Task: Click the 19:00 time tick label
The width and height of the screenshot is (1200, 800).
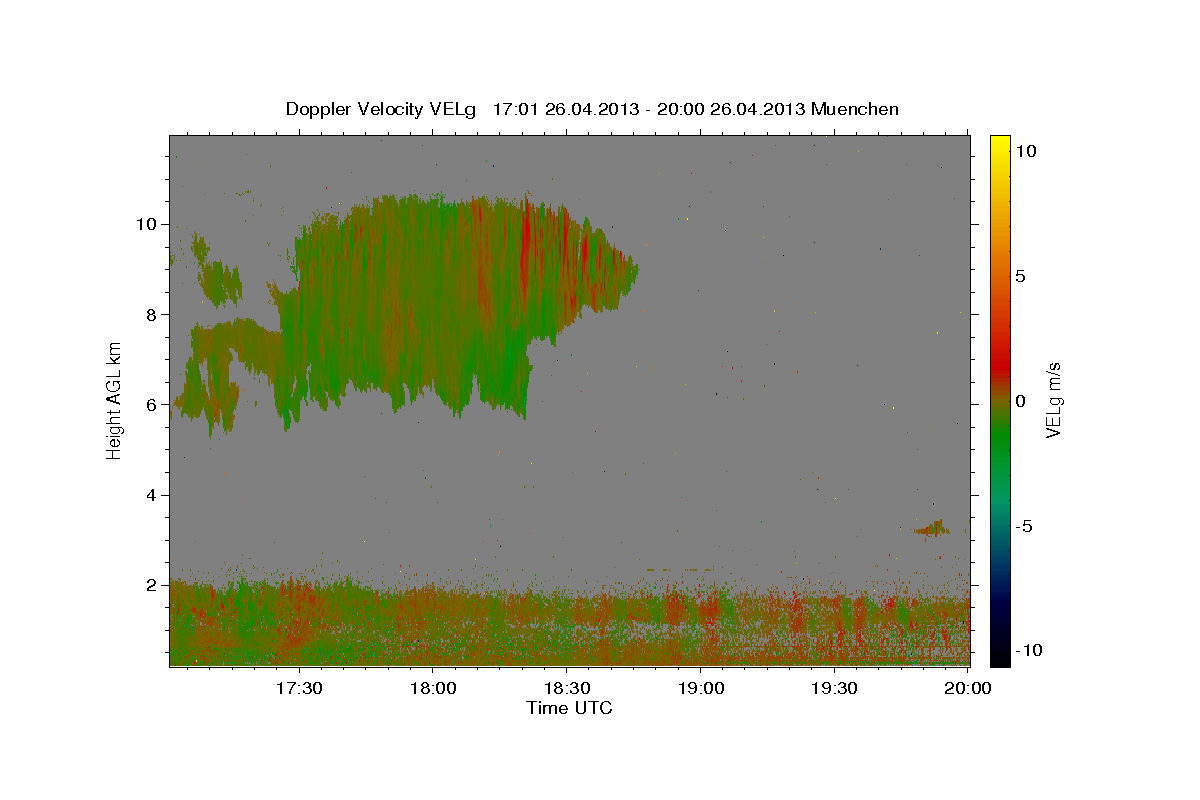Action: point(700,688)
